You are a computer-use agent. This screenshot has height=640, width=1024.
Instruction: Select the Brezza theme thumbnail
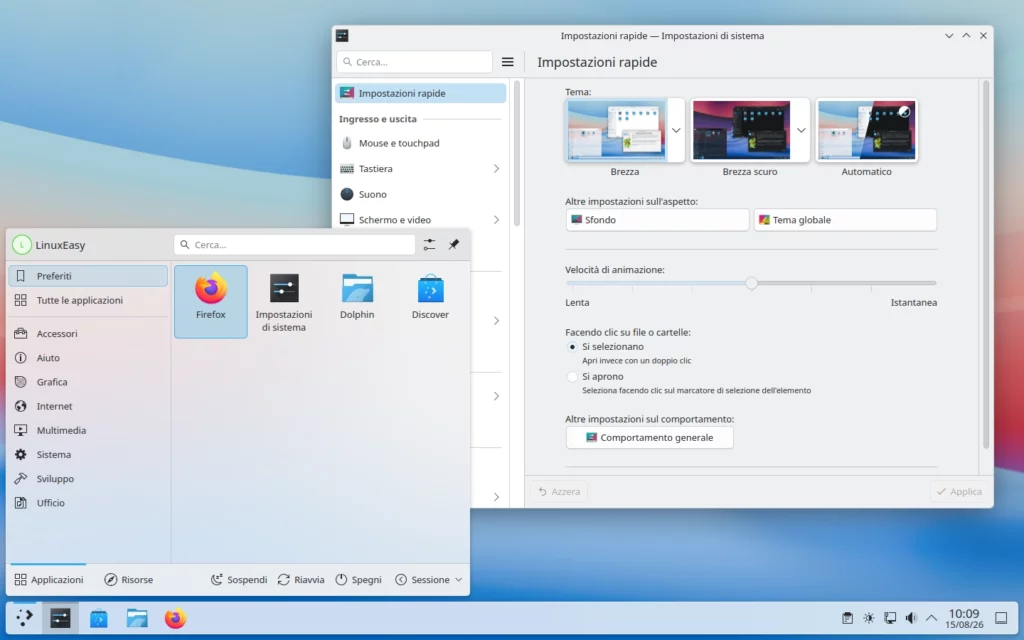pos(616,130)
